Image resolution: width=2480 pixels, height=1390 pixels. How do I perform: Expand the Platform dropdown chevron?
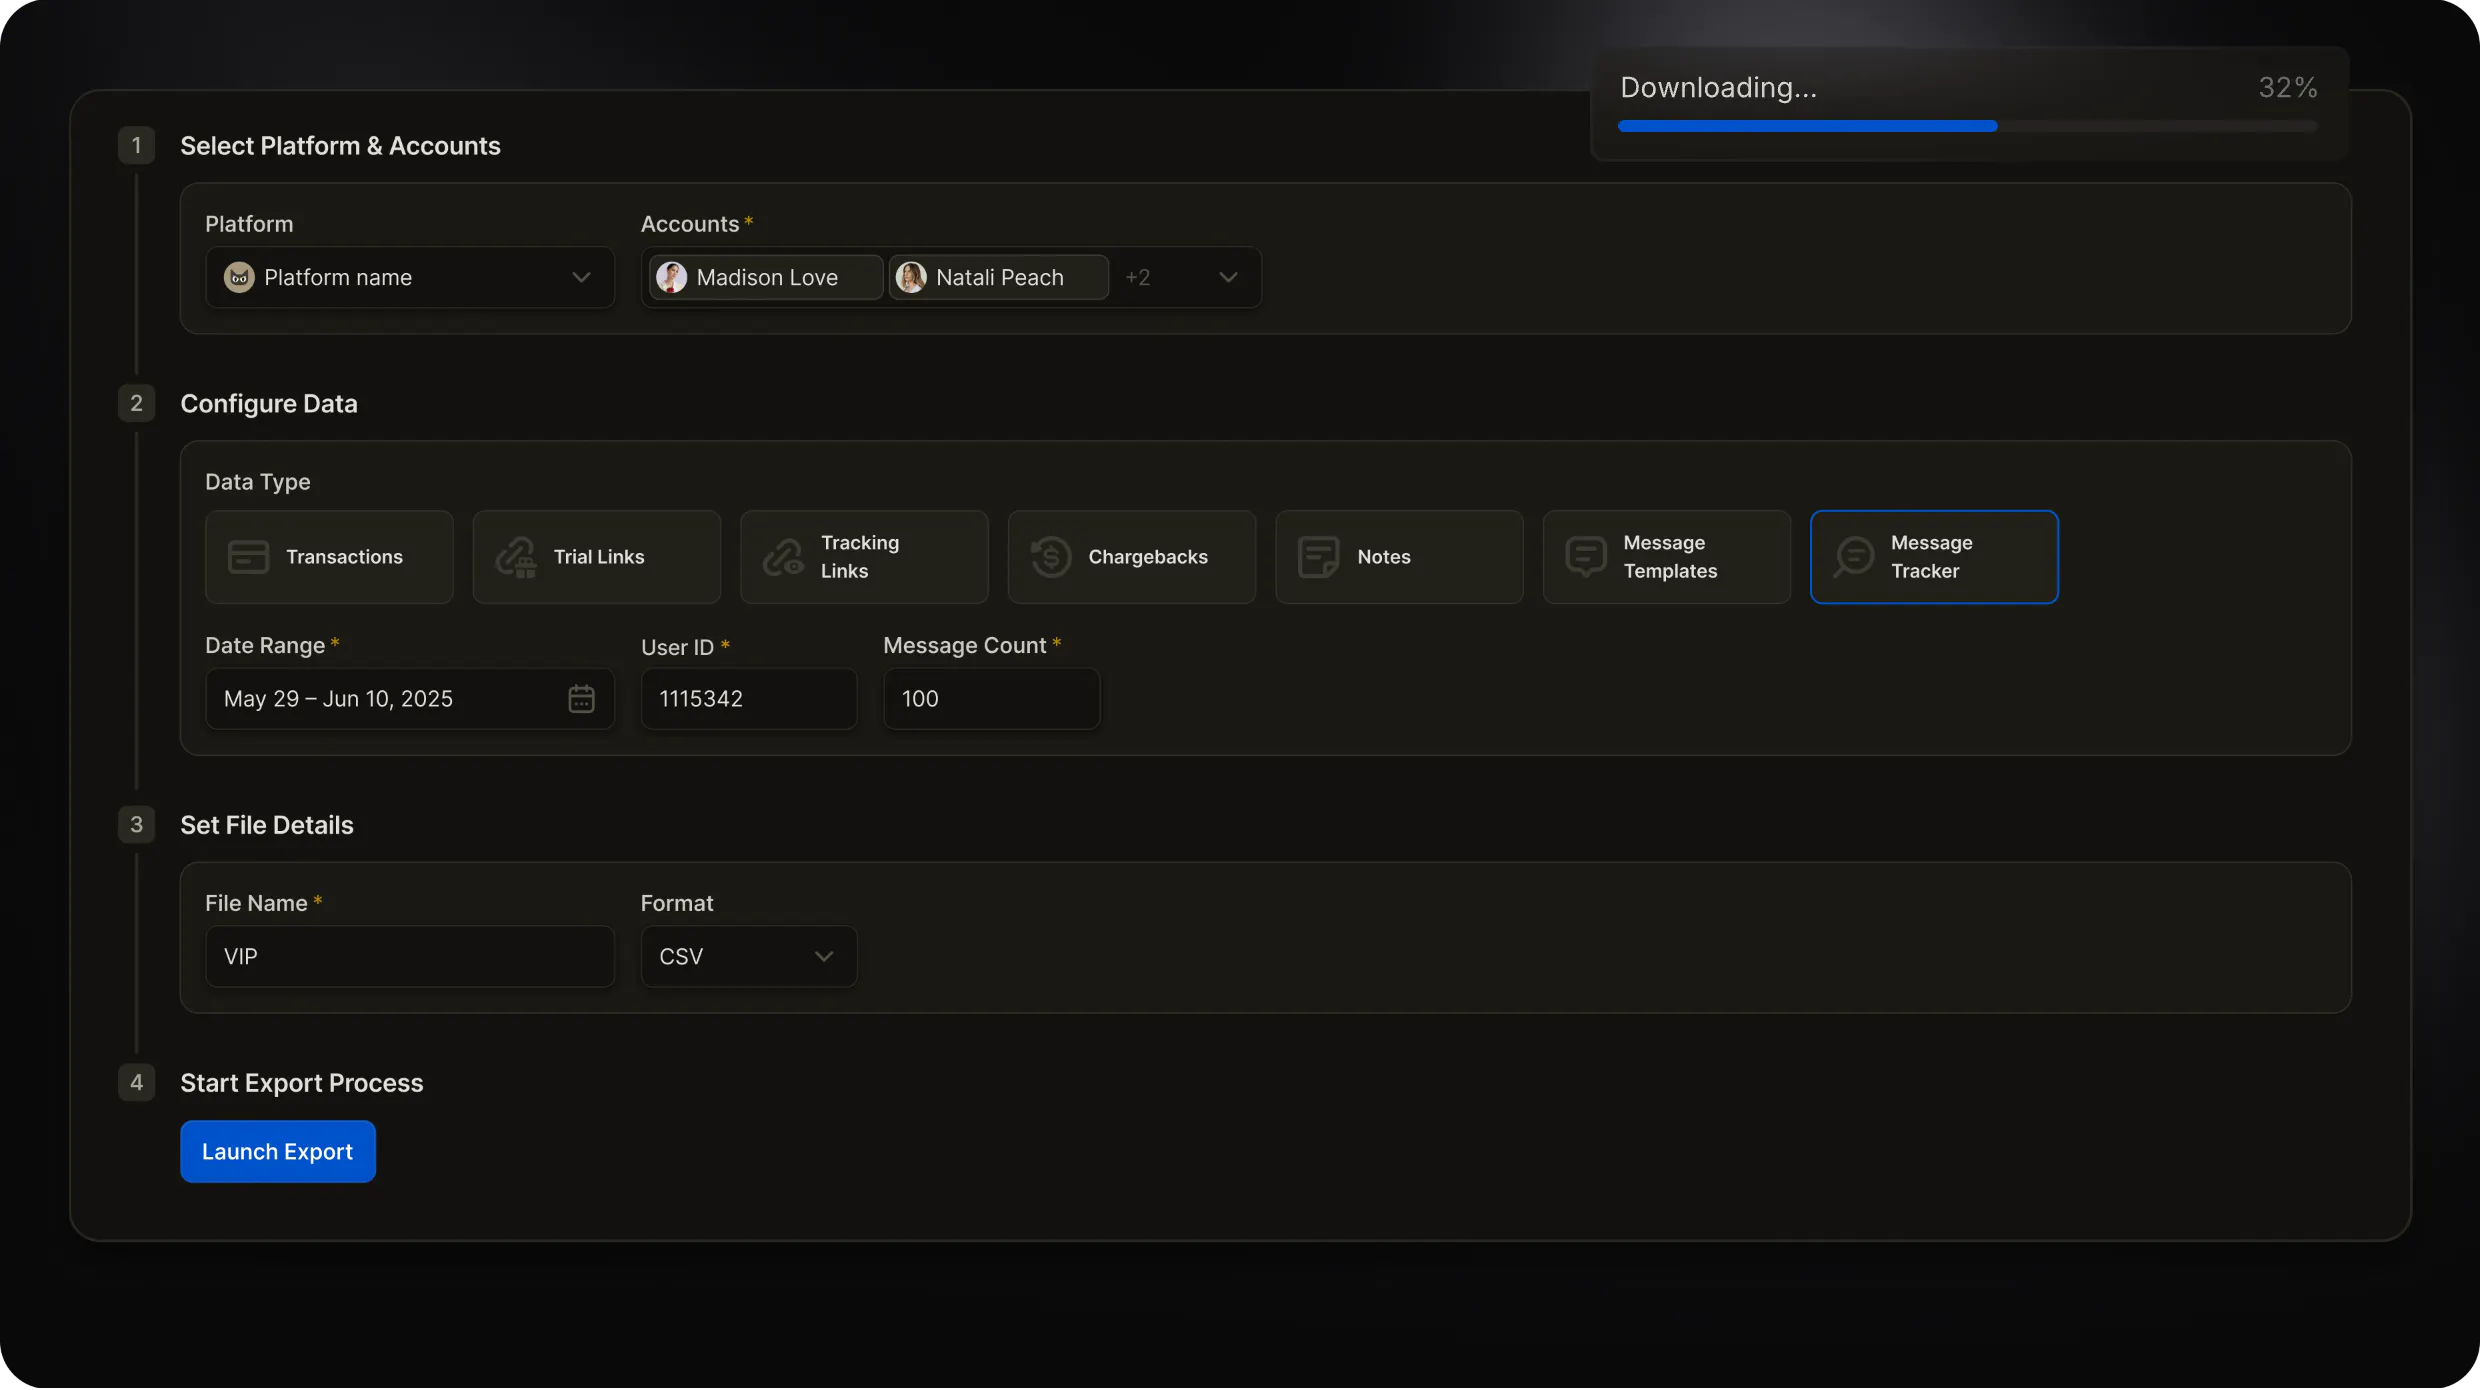coord(581,277)
